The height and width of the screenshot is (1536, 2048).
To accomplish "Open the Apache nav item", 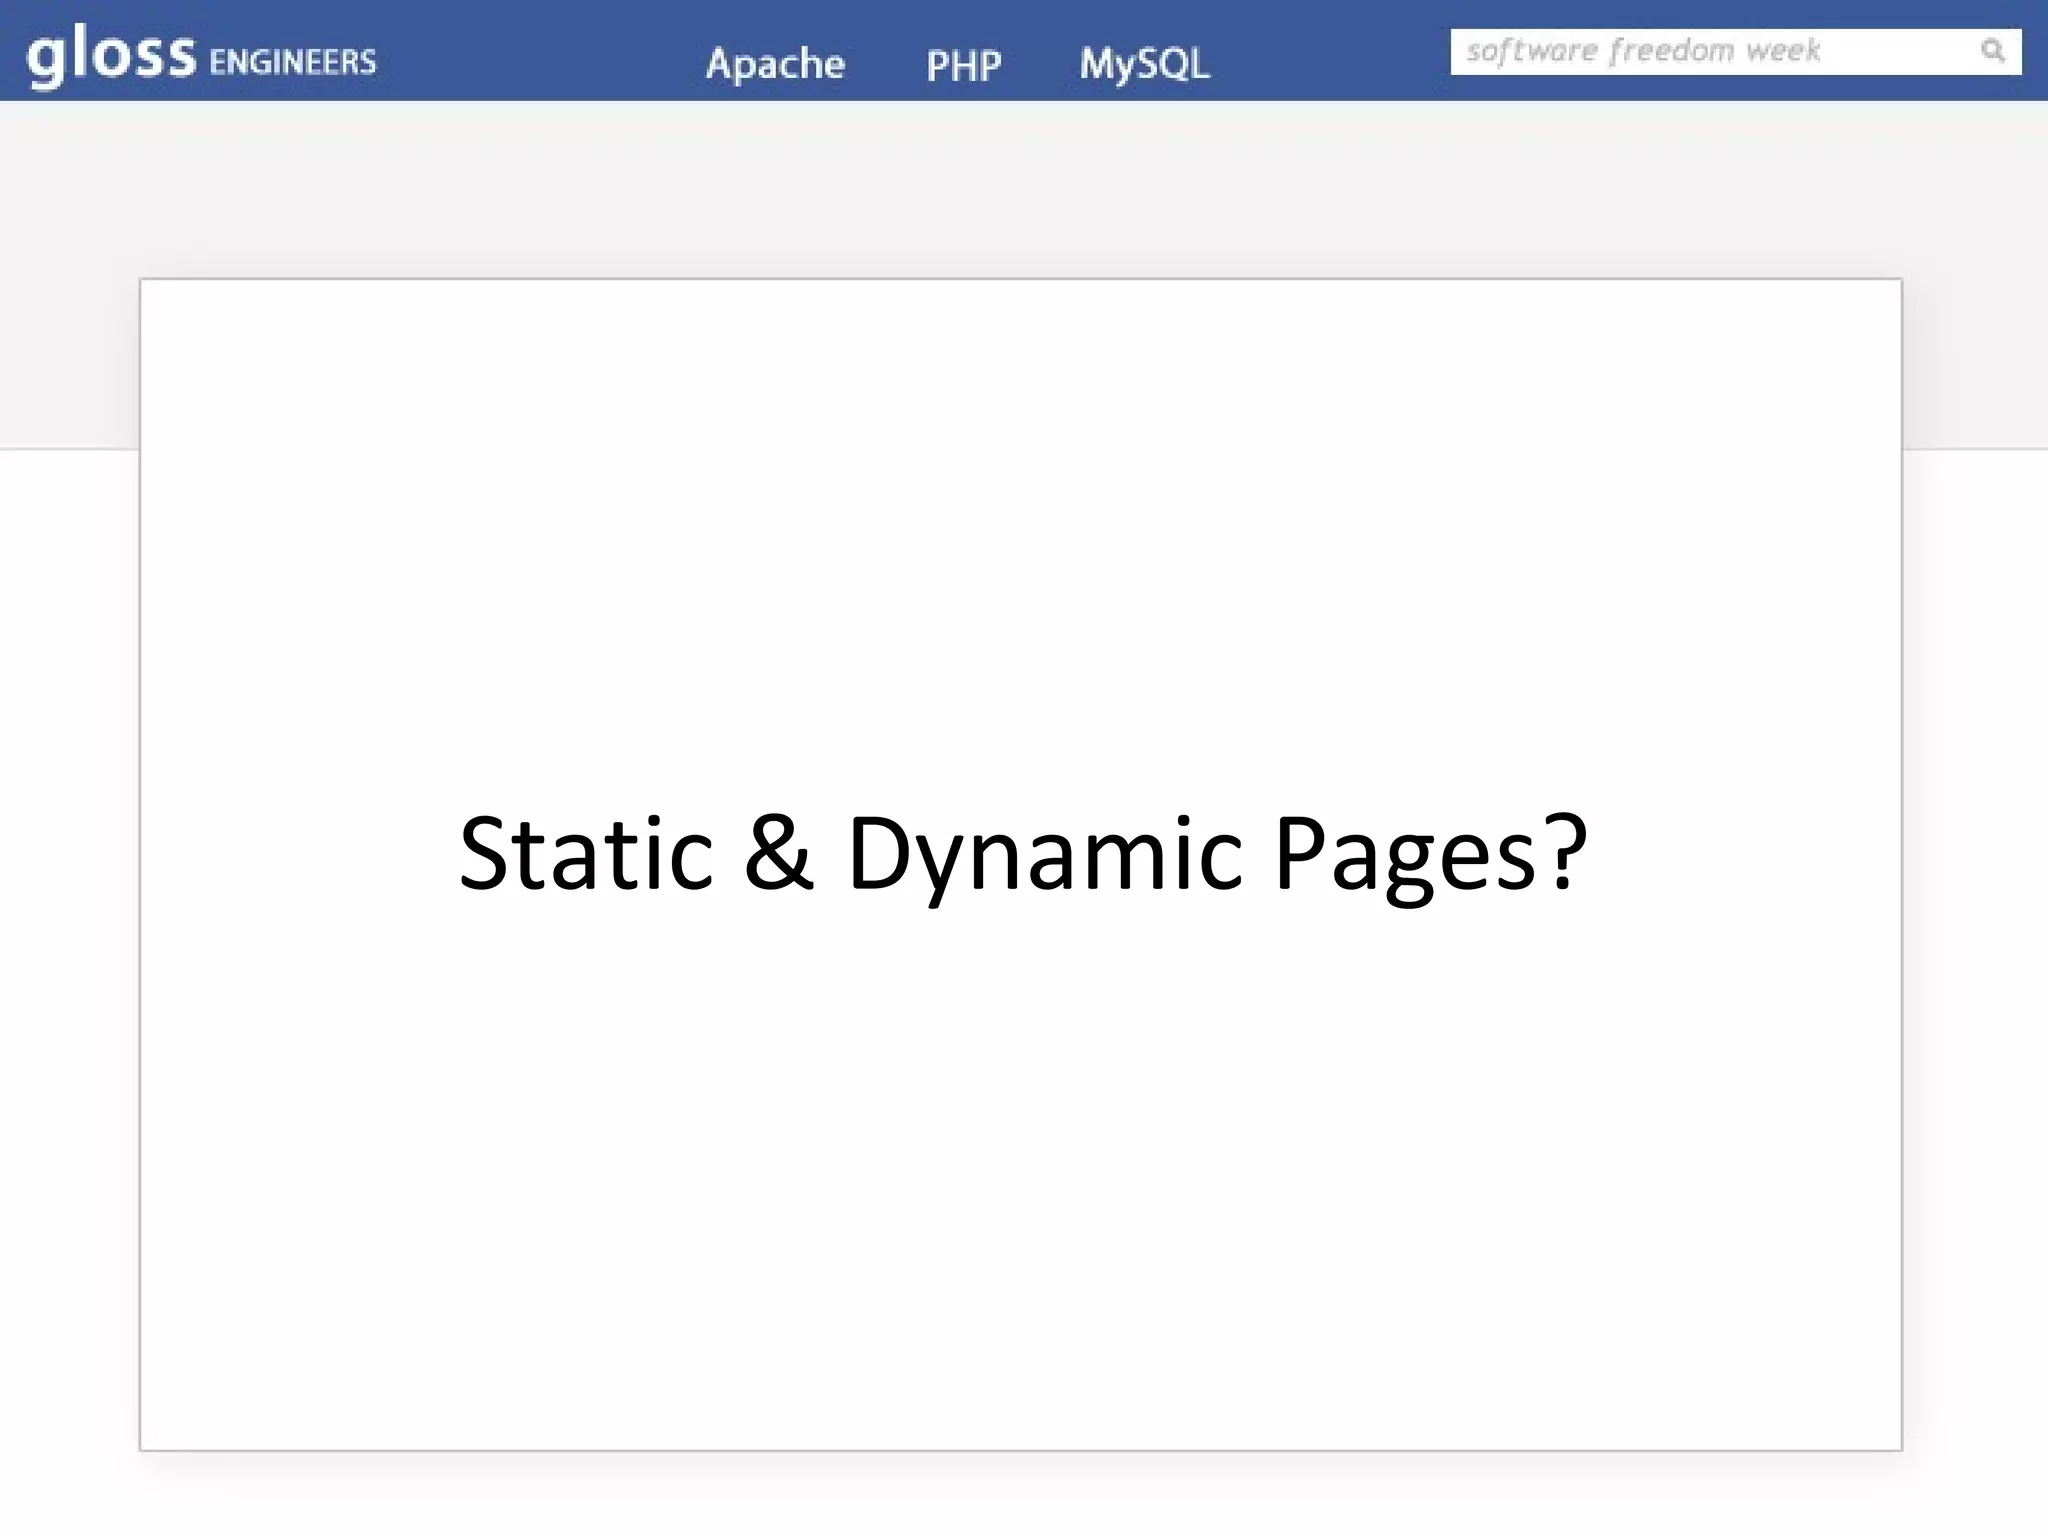I will [x=775, y=64].
